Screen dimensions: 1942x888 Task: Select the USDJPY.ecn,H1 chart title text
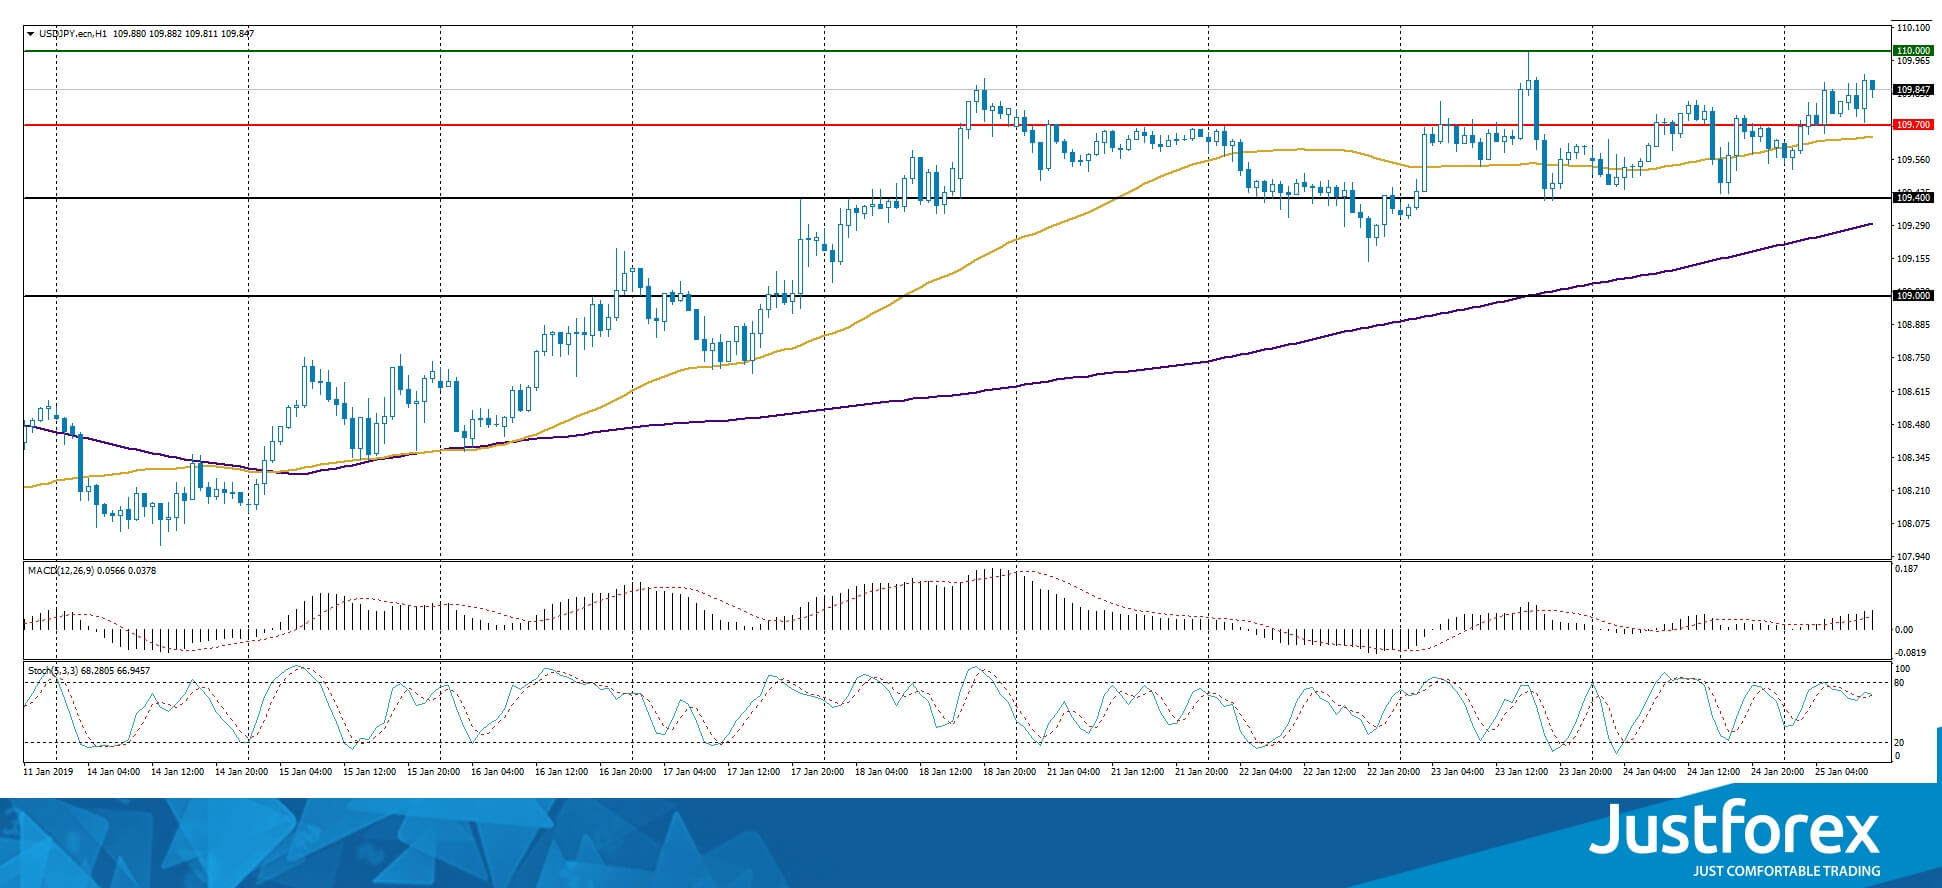tap(72, 34)
